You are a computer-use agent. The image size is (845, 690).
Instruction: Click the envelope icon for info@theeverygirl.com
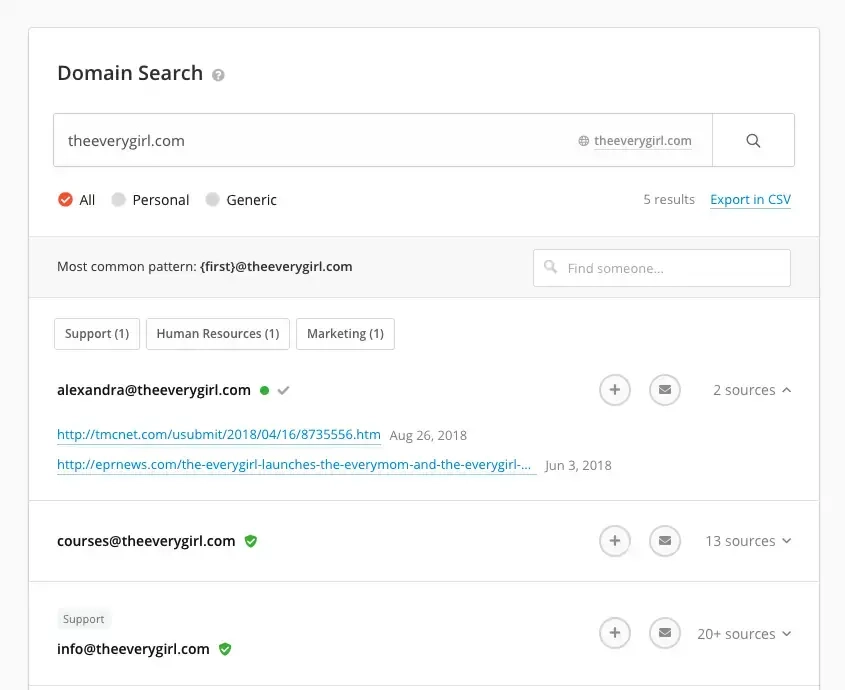[665, 633]
